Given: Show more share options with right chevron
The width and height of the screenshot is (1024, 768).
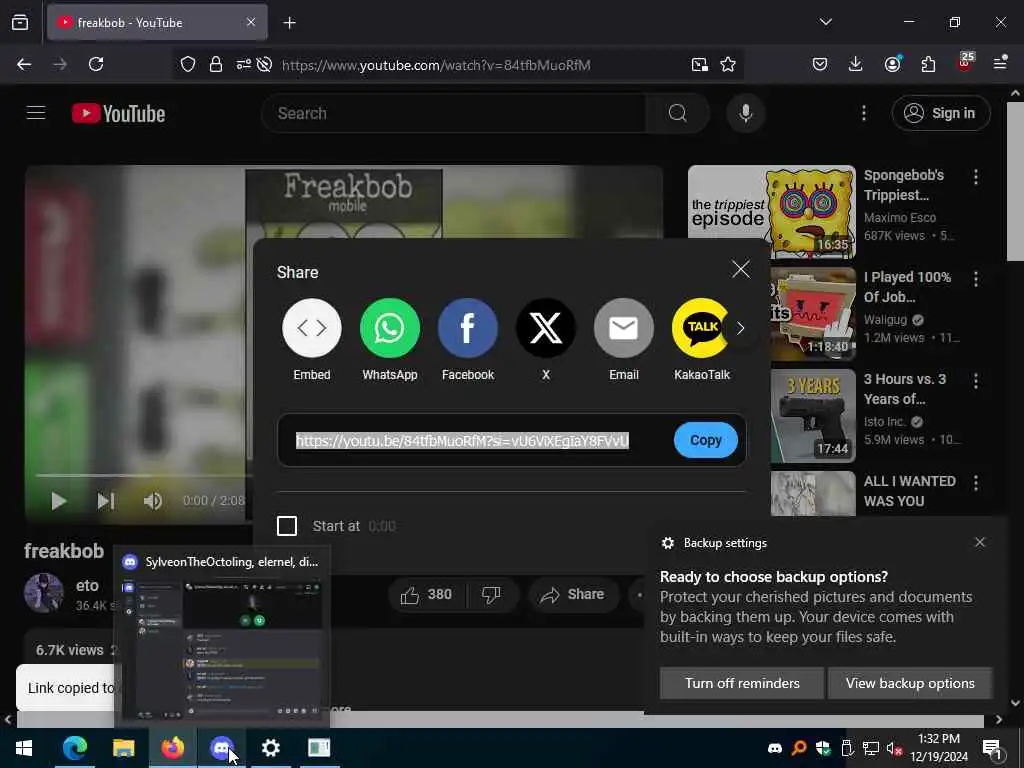Looking at the screenshot, I should coord(741,328).
